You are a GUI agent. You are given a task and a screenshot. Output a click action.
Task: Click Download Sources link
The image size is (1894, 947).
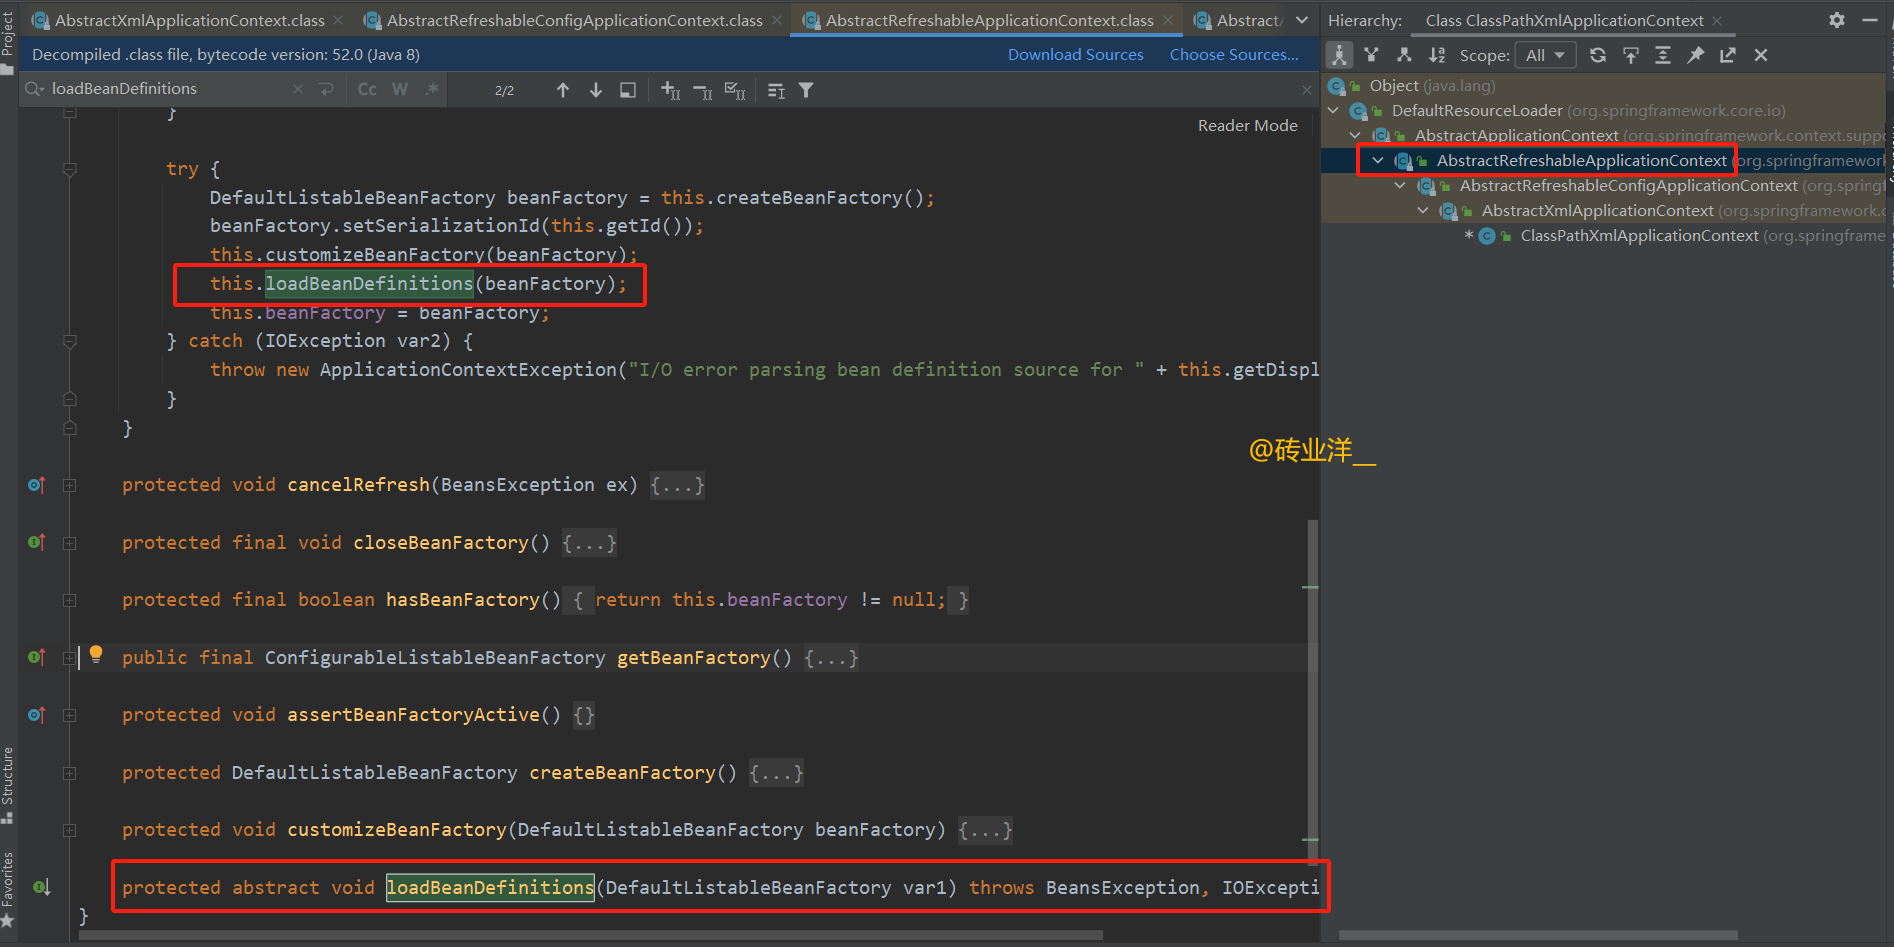coord(1075,55)
